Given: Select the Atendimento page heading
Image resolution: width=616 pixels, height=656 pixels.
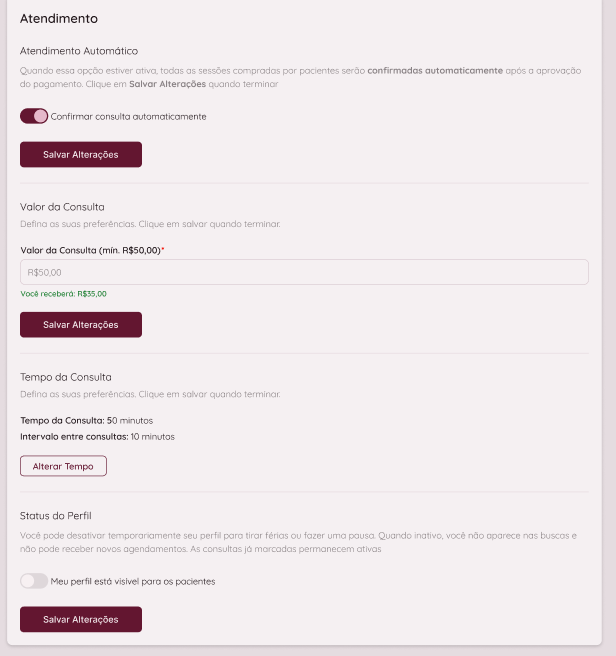Looking at the screenshot, I should tap(59, 18).
